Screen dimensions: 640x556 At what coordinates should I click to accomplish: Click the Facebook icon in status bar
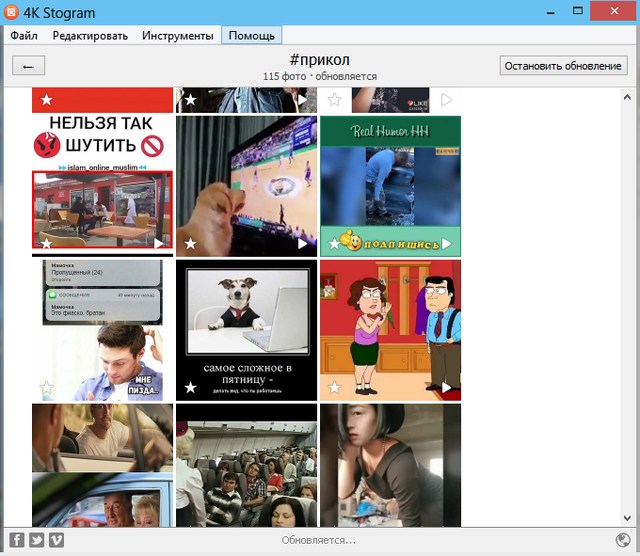(x=17, y=540)
